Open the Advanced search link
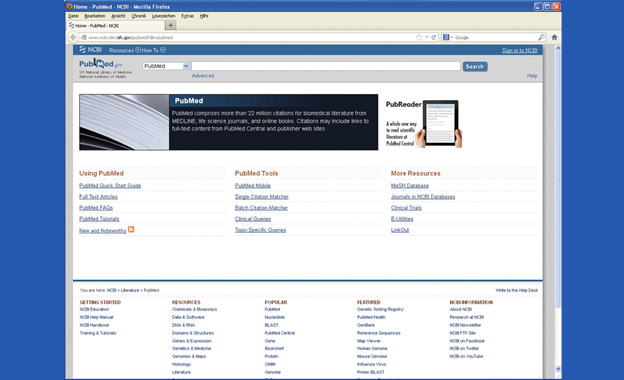The width and height of the screenshot is (624, 380). pos(203,76)
